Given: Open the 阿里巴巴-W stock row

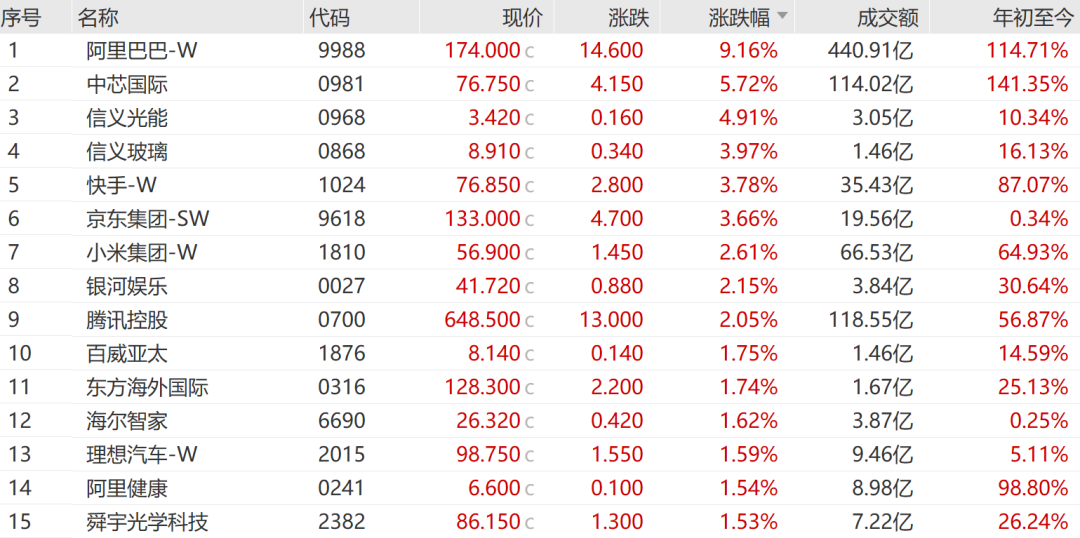Looking at the screenshot, I should tap(142, 50).
